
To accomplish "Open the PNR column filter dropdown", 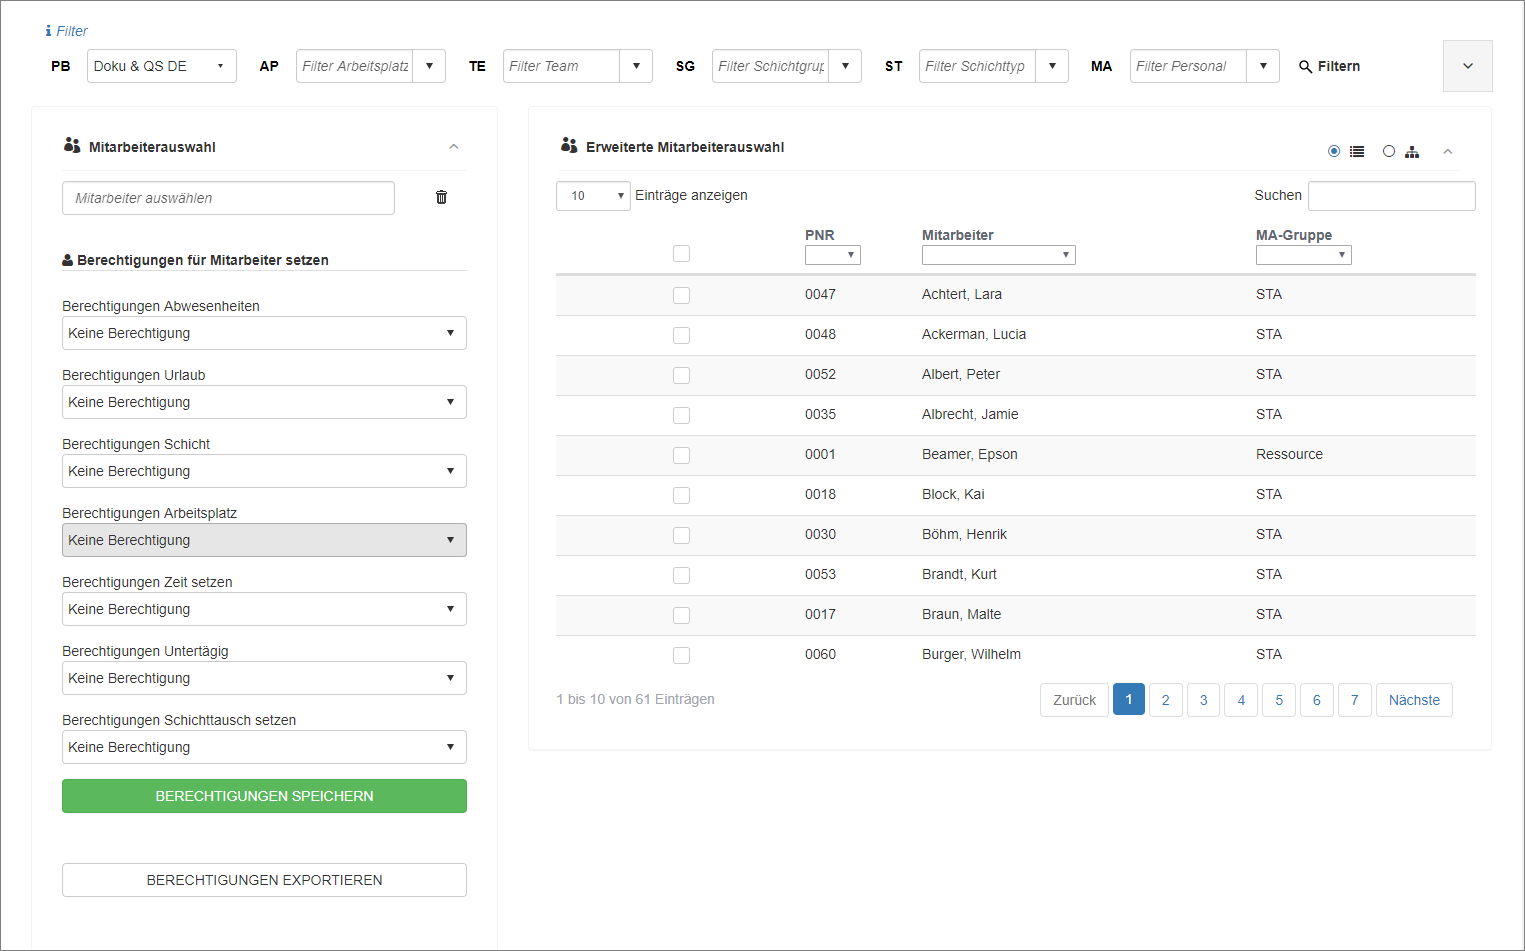I will (x=833, y=255).
